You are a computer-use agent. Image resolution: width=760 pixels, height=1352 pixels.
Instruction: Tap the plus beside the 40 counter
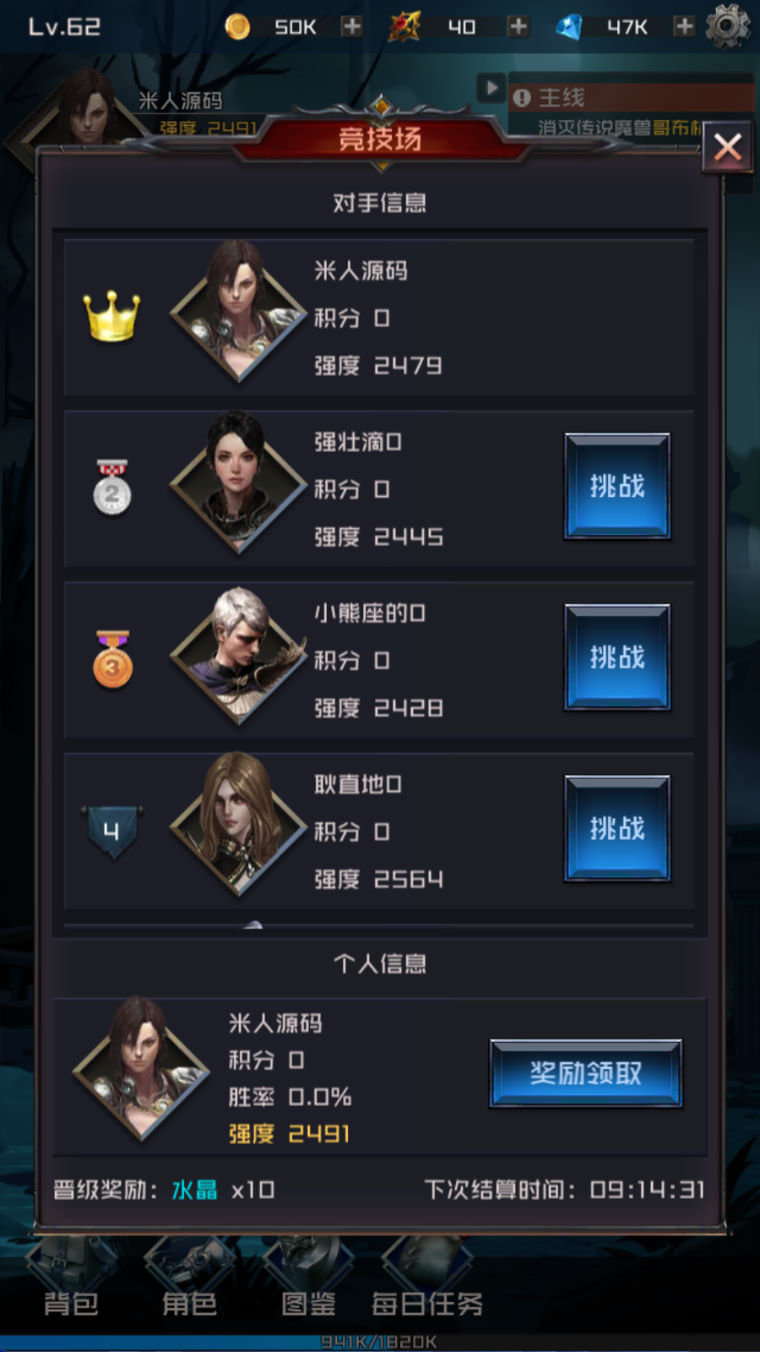518,27
